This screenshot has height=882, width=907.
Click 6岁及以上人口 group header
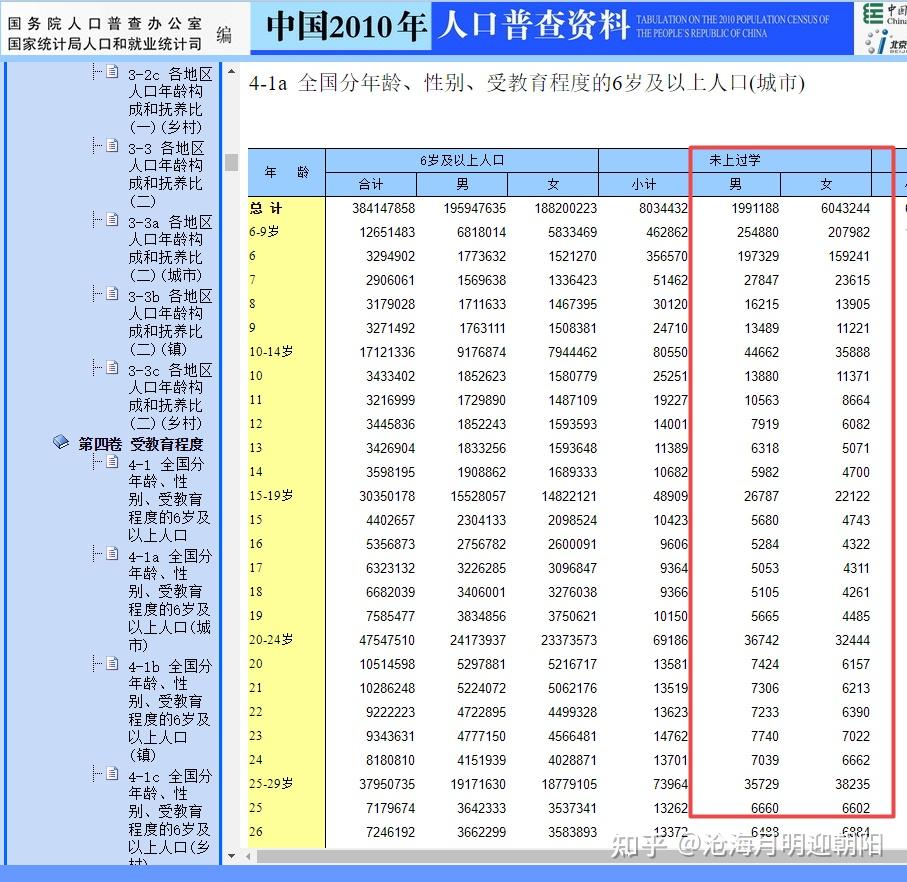tap(462, 160)
